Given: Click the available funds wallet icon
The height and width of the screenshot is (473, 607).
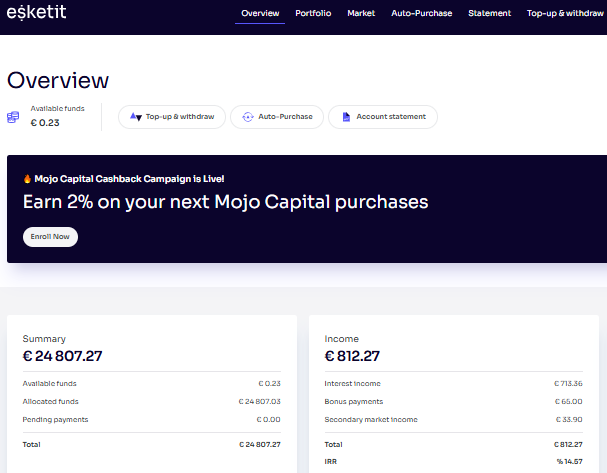Looking at the screenshot, I should [13, 117].
